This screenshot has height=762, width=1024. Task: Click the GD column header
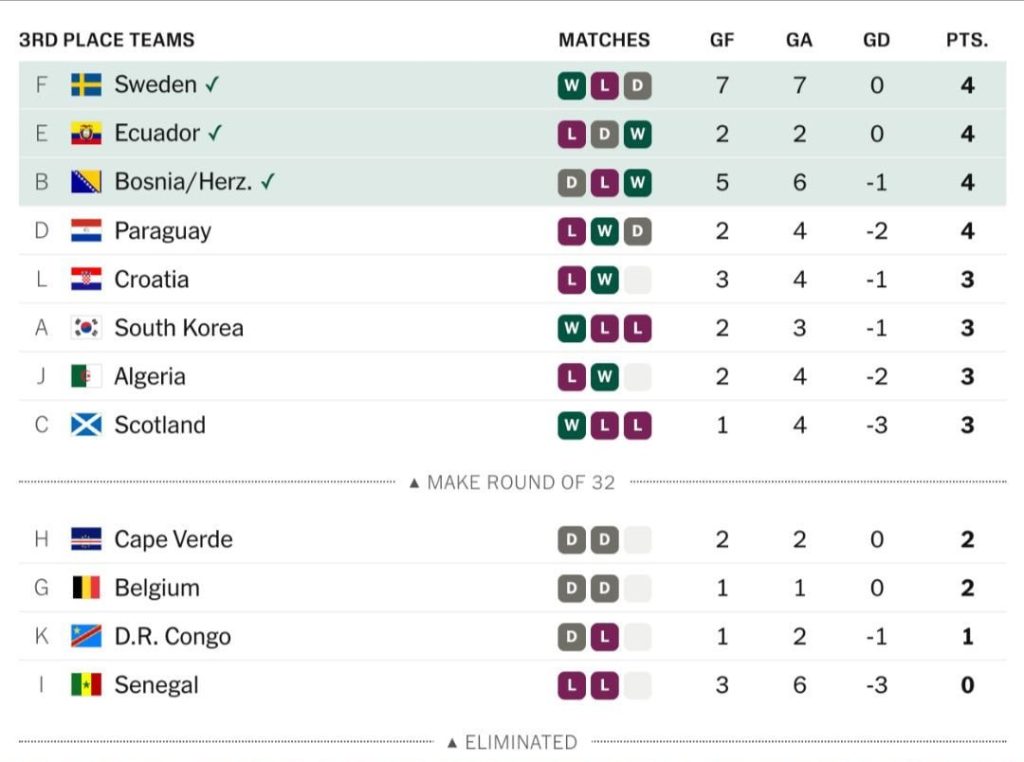[x=876, y=40]
